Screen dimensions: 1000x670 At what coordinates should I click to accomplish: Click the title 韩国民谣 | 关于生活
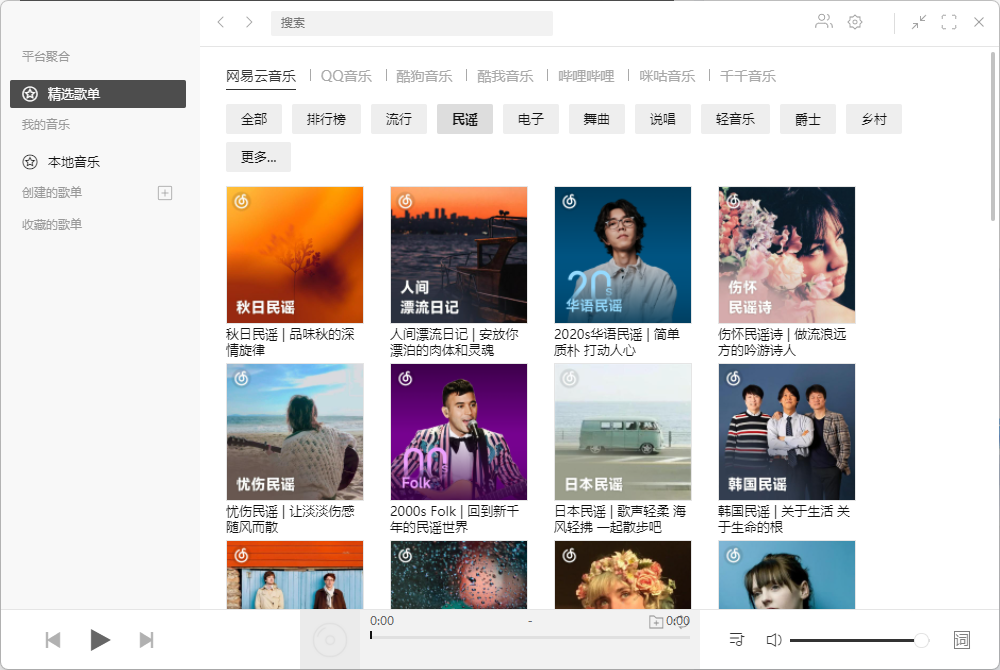click(x=784, y=520)
